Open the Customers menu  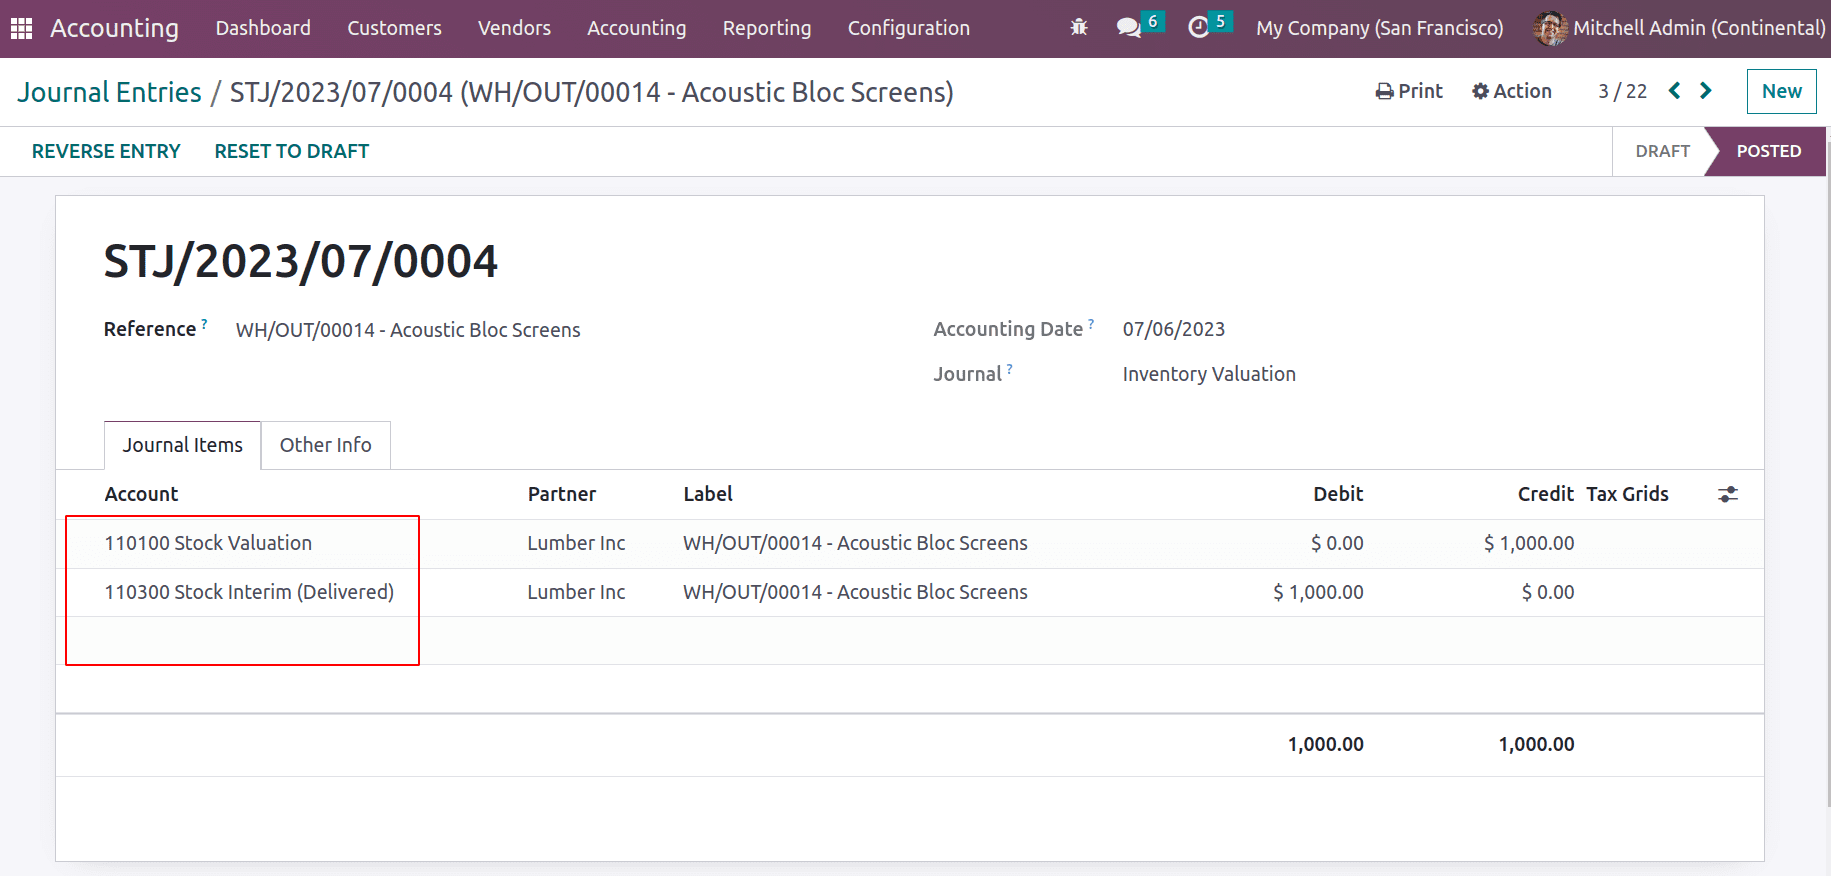click(394, 28)
